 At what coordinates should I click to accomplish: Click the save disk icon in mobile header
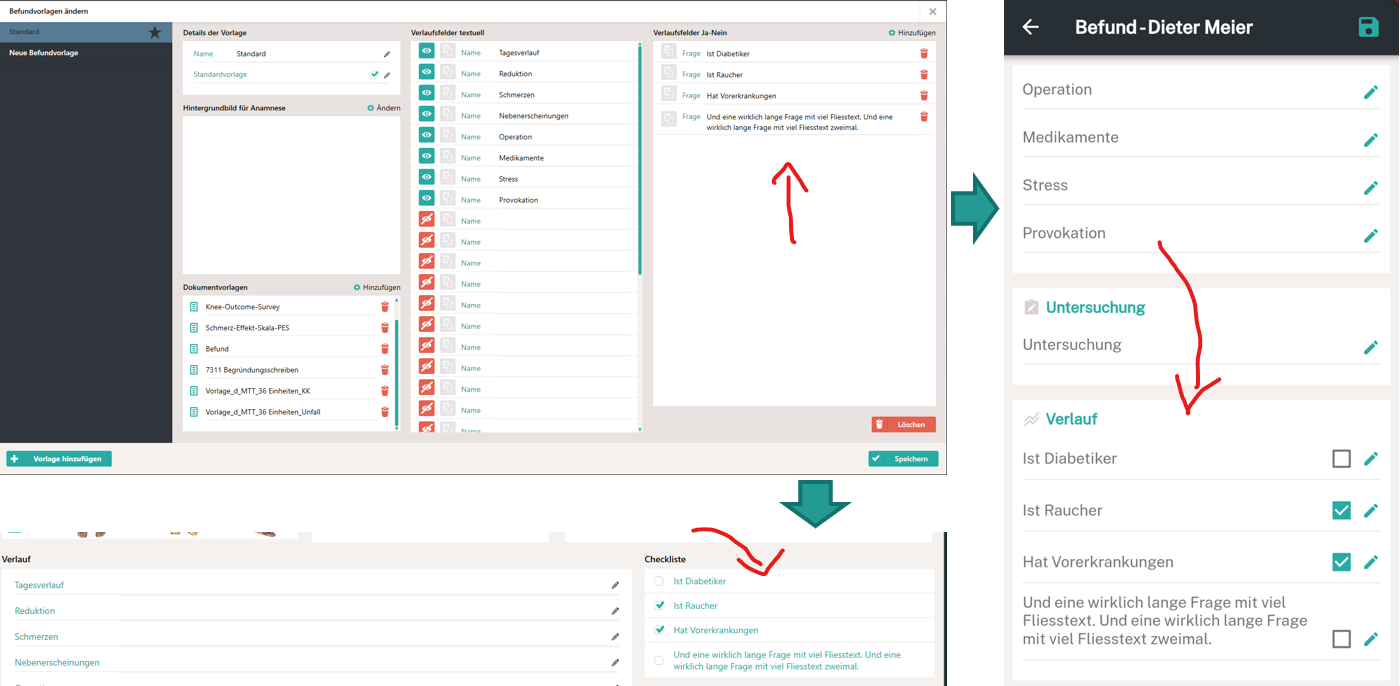tap(1369, 27)
